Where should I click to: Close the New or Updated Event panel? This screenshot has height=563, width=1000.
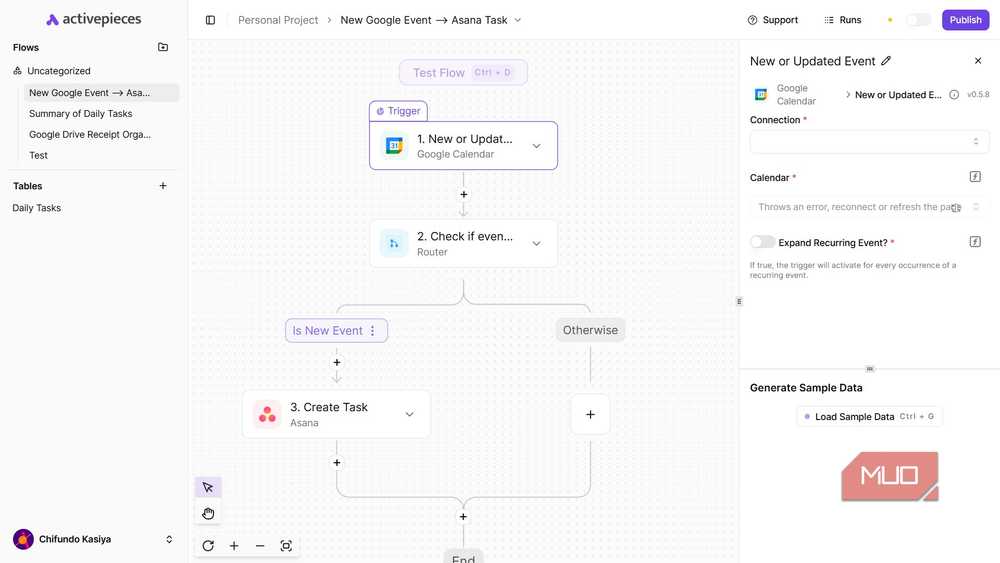point(978,61)
